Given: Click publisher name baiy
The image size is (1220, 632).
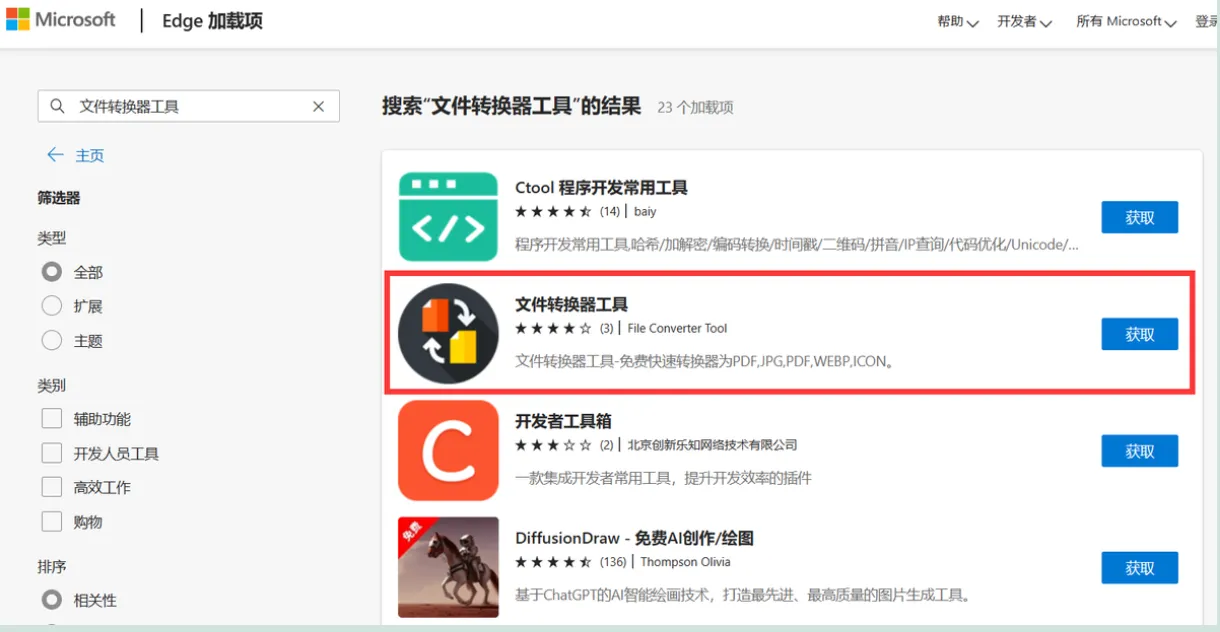Looking at the screenshot, I should (645, 212).
